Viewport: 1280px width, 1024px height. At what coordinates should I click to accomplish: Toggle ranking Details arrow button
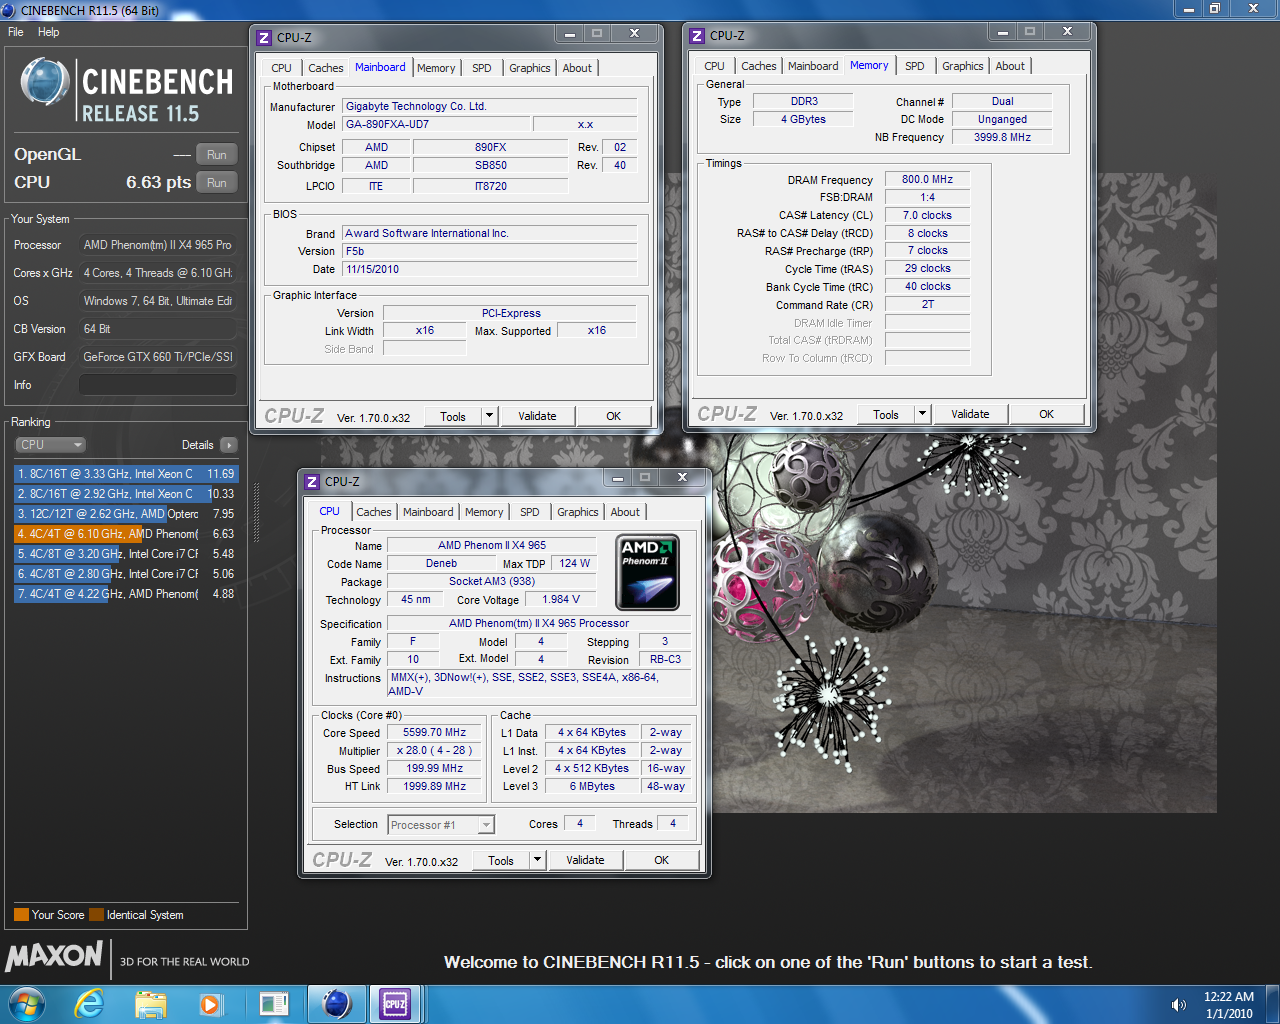pos(228,445)
